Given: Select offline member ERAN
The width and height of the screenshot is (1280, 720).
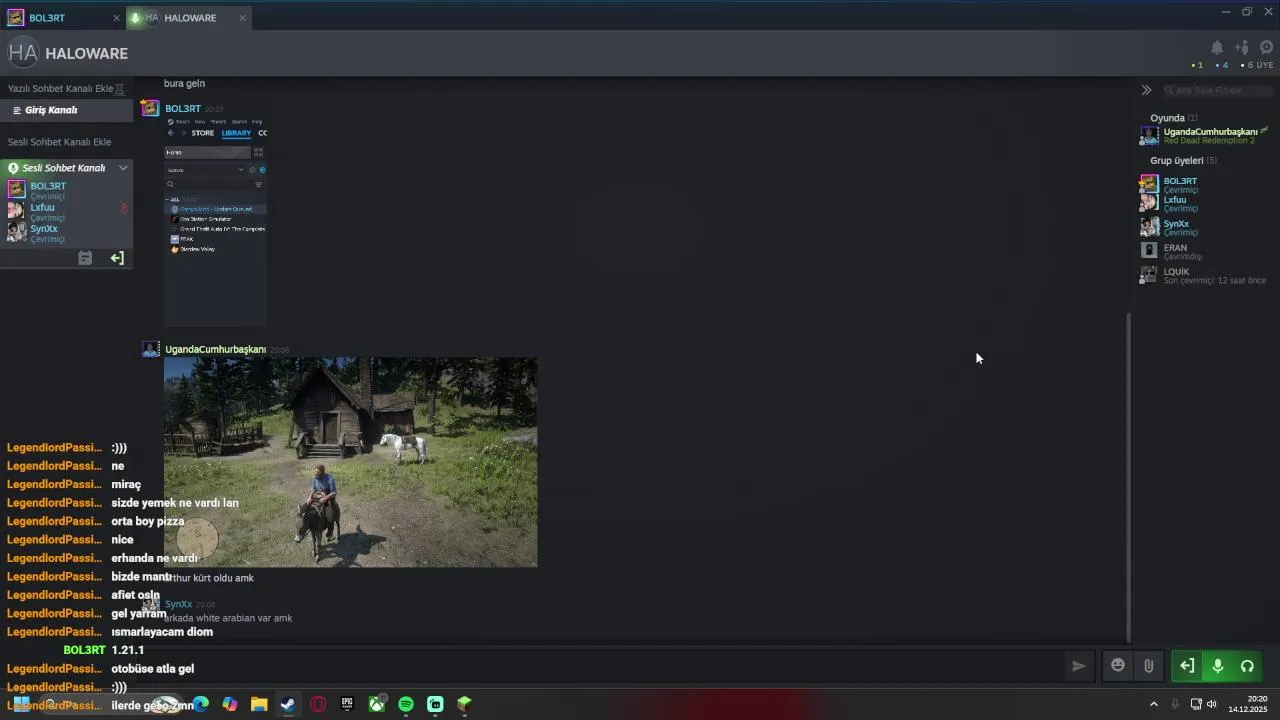Looking at the screenshot, I should point(1175,248).
